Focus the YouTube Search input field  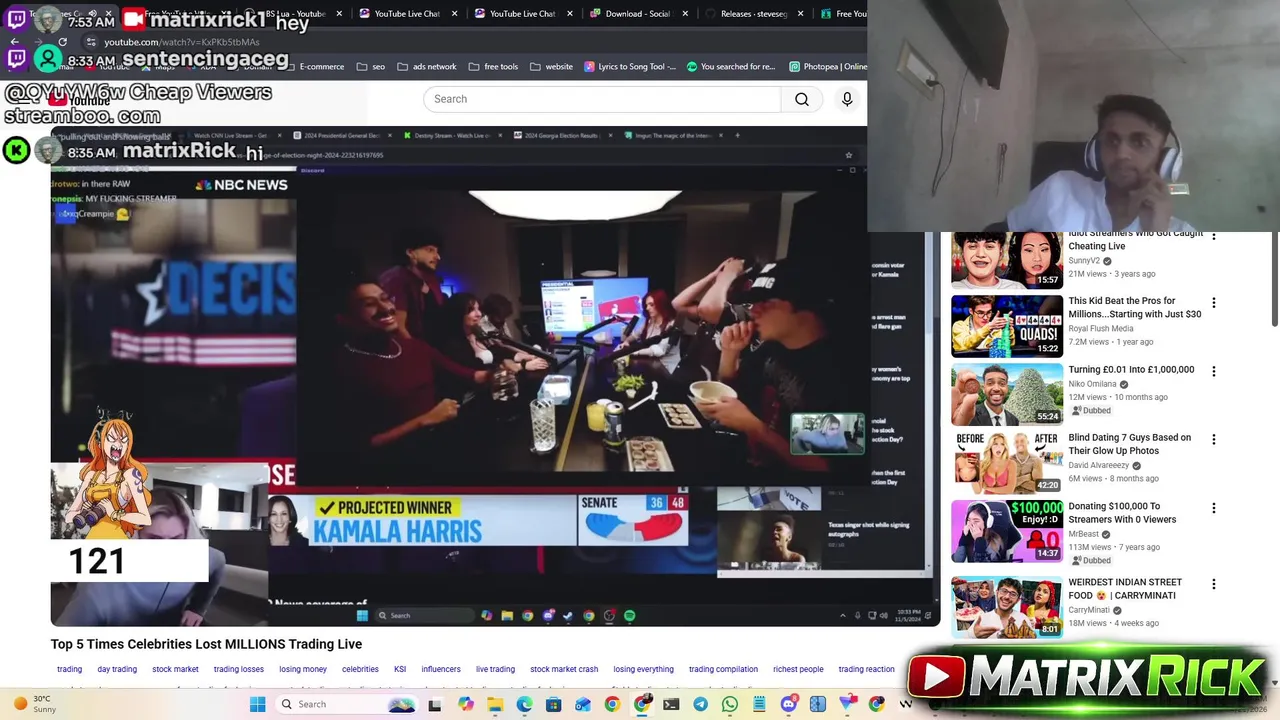pos(602,99)
